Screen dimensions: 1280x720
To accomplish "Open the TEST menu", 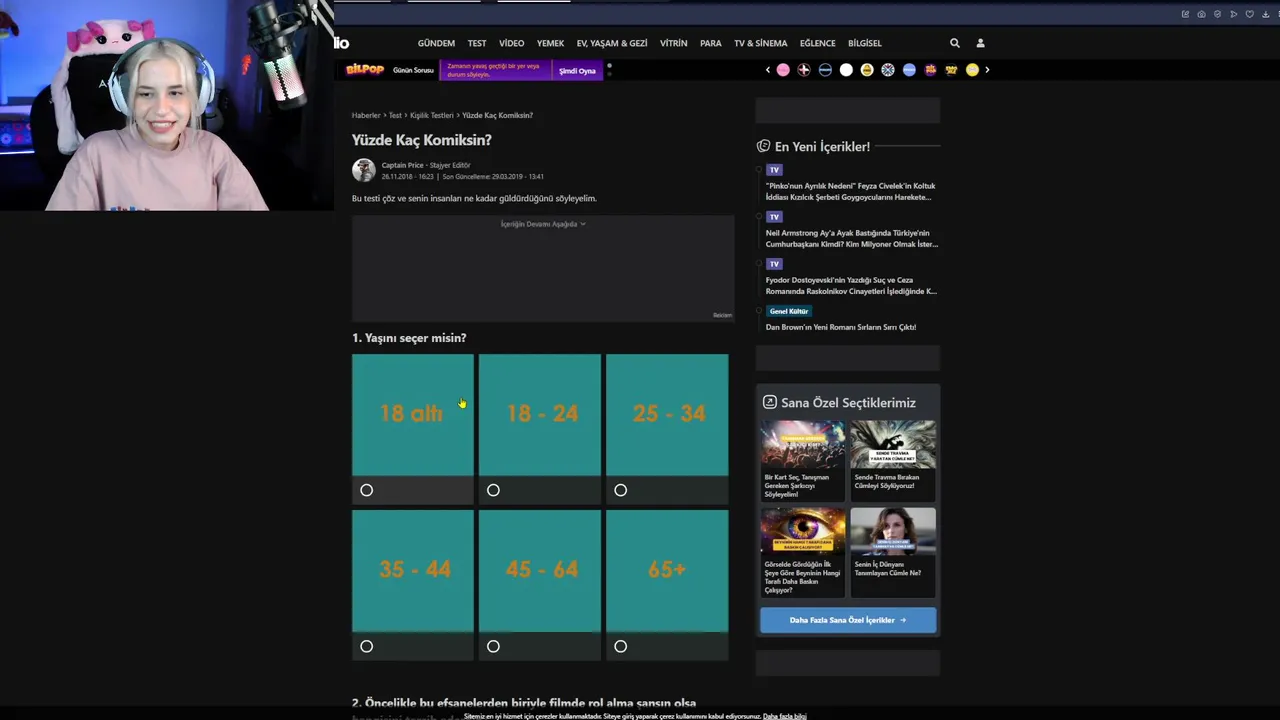I will click(x=477, y=43).
